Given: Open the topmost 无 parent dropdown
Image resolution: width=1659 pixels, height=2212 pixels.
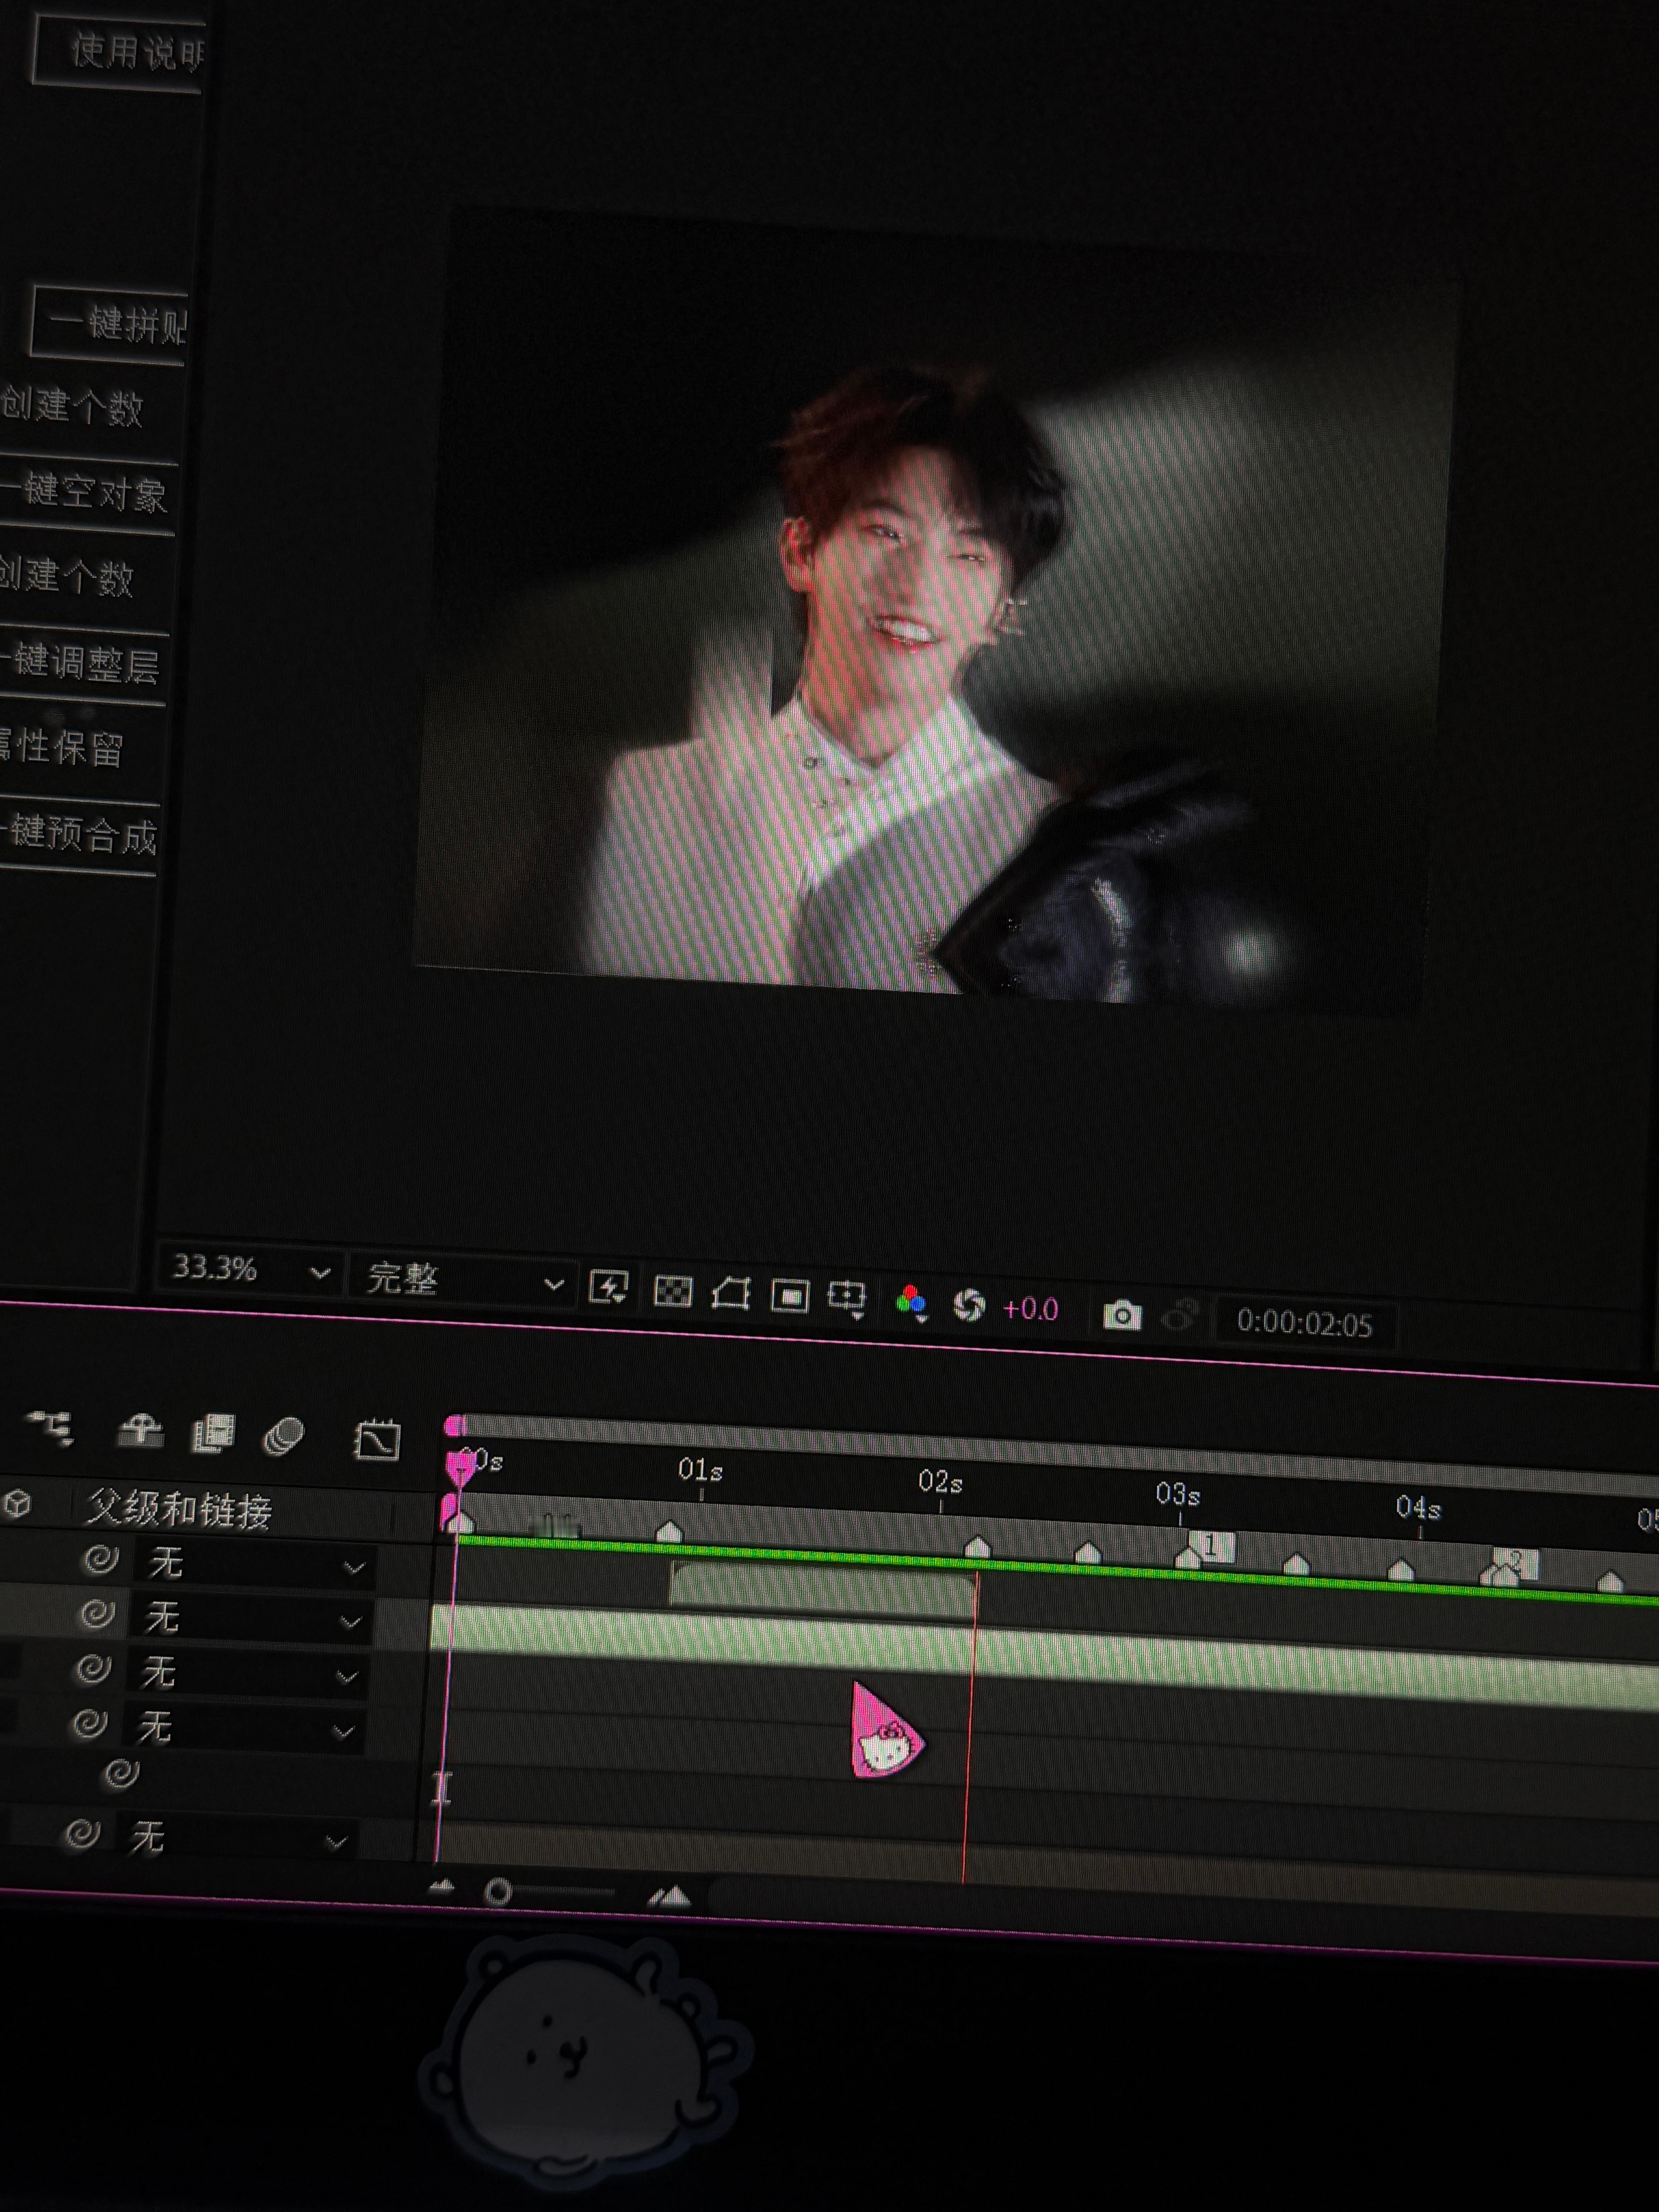Looking at the screenshot, I should 254,1564.
